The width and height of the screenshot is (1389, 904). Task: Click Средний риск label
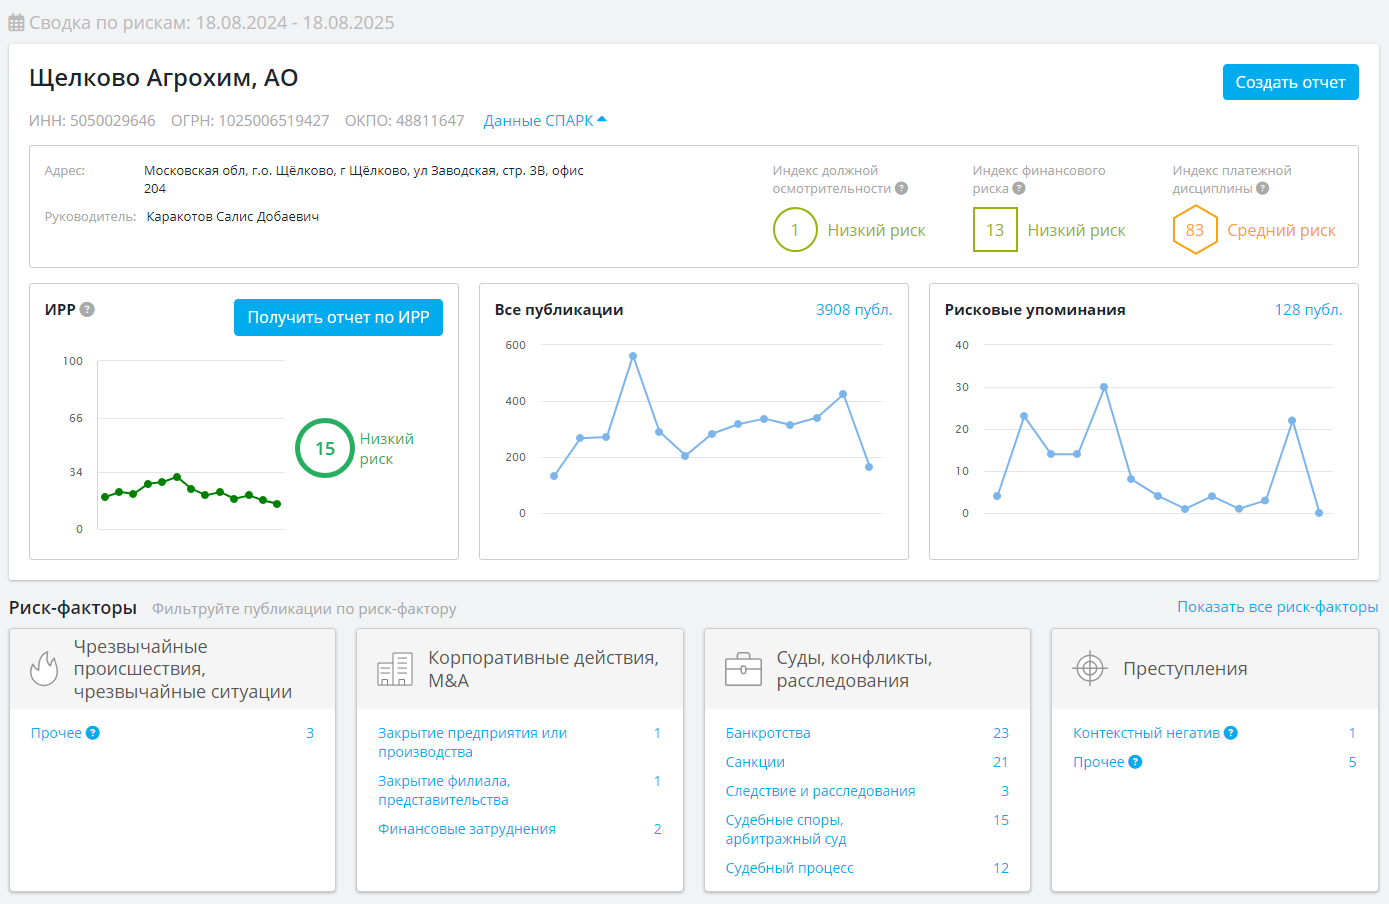[x=1281, y=230]
